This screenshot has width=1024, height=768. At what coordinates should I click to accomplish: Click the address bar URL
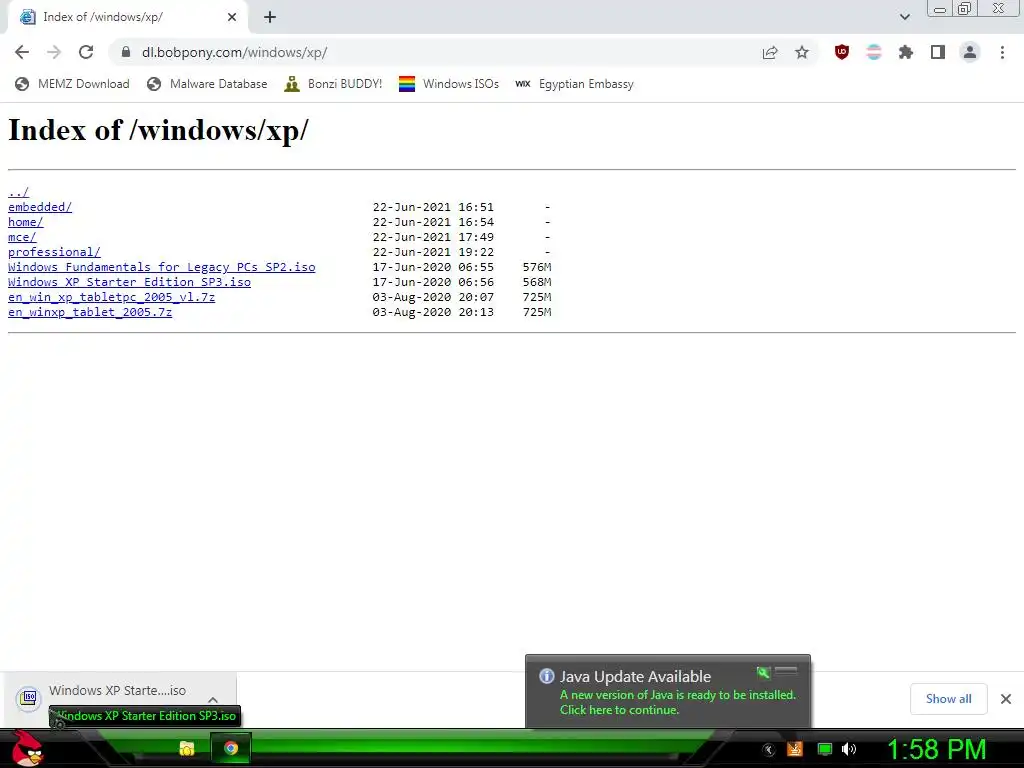click(234, 52)
